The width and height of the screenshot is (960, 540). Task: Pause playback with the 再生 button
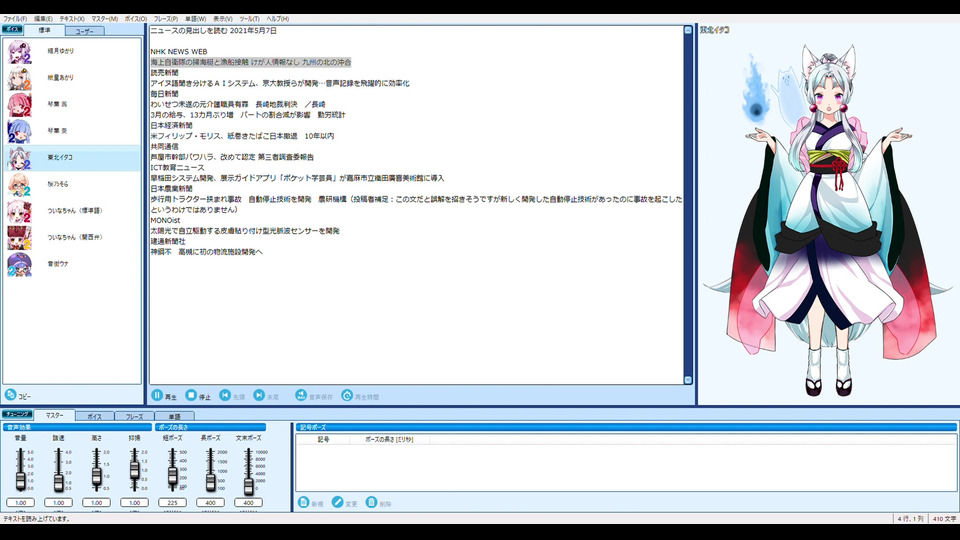click(157, 396)
